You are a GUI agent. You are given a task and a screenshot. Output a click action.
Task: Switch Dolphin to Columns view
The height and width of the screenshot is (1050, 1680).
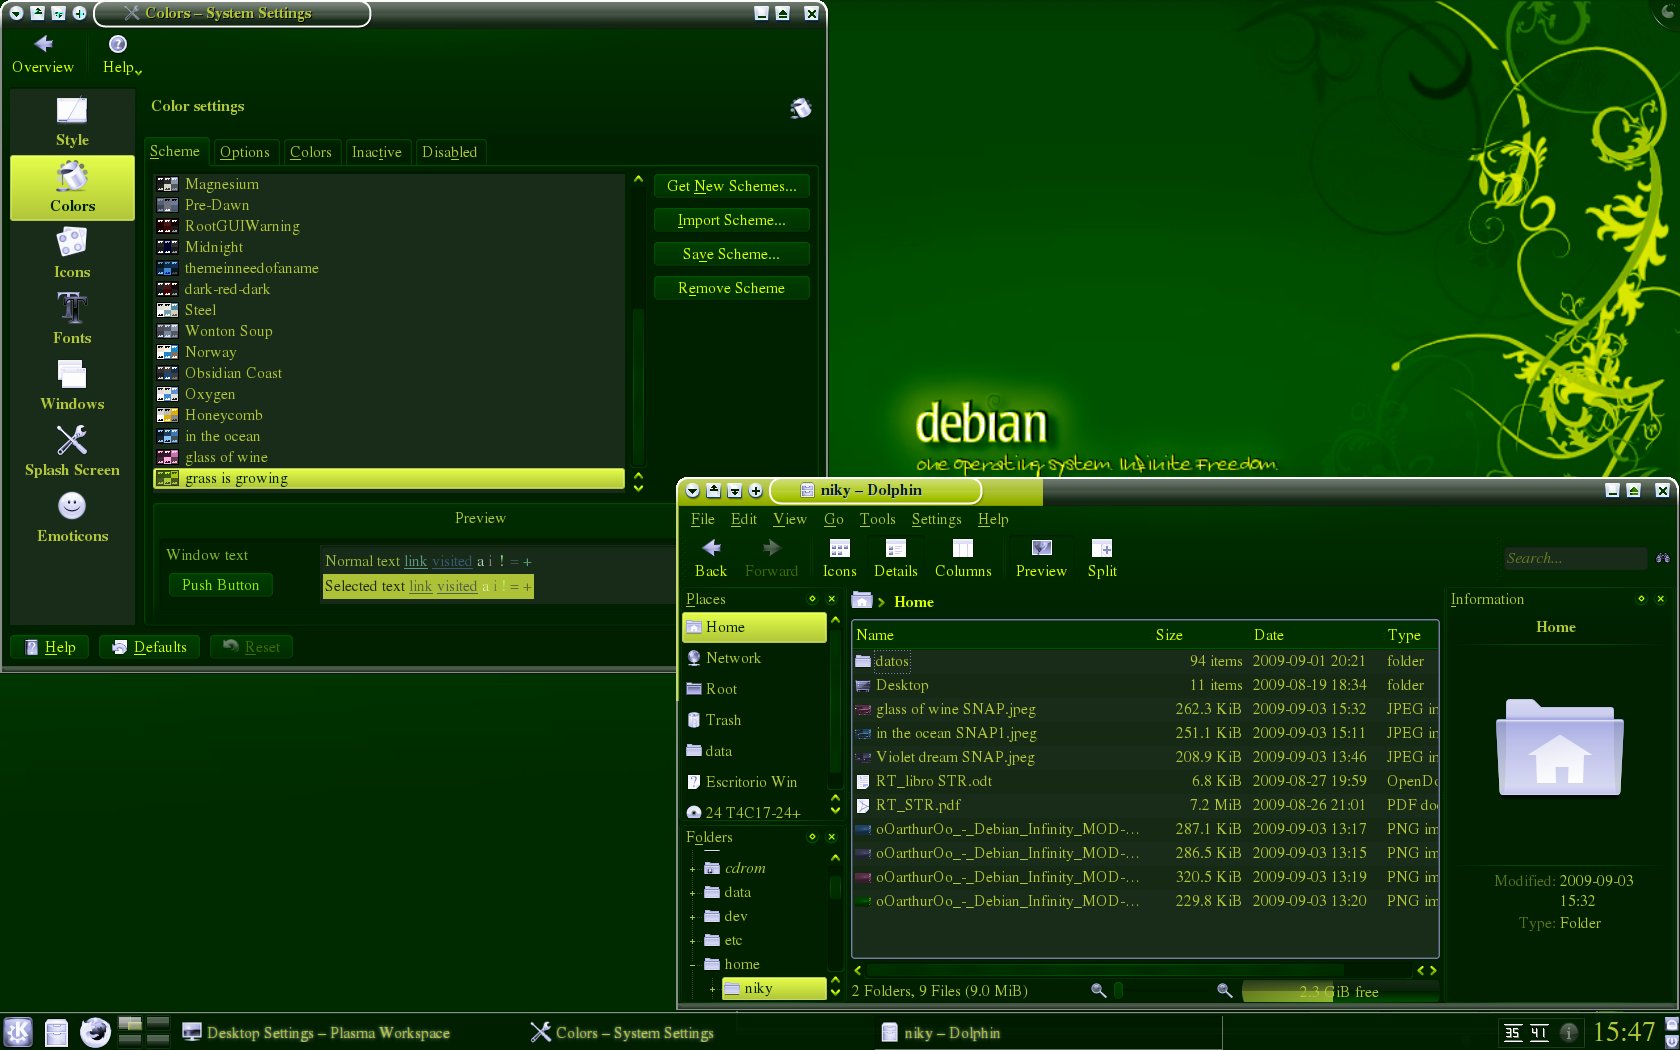coord(963,558)
